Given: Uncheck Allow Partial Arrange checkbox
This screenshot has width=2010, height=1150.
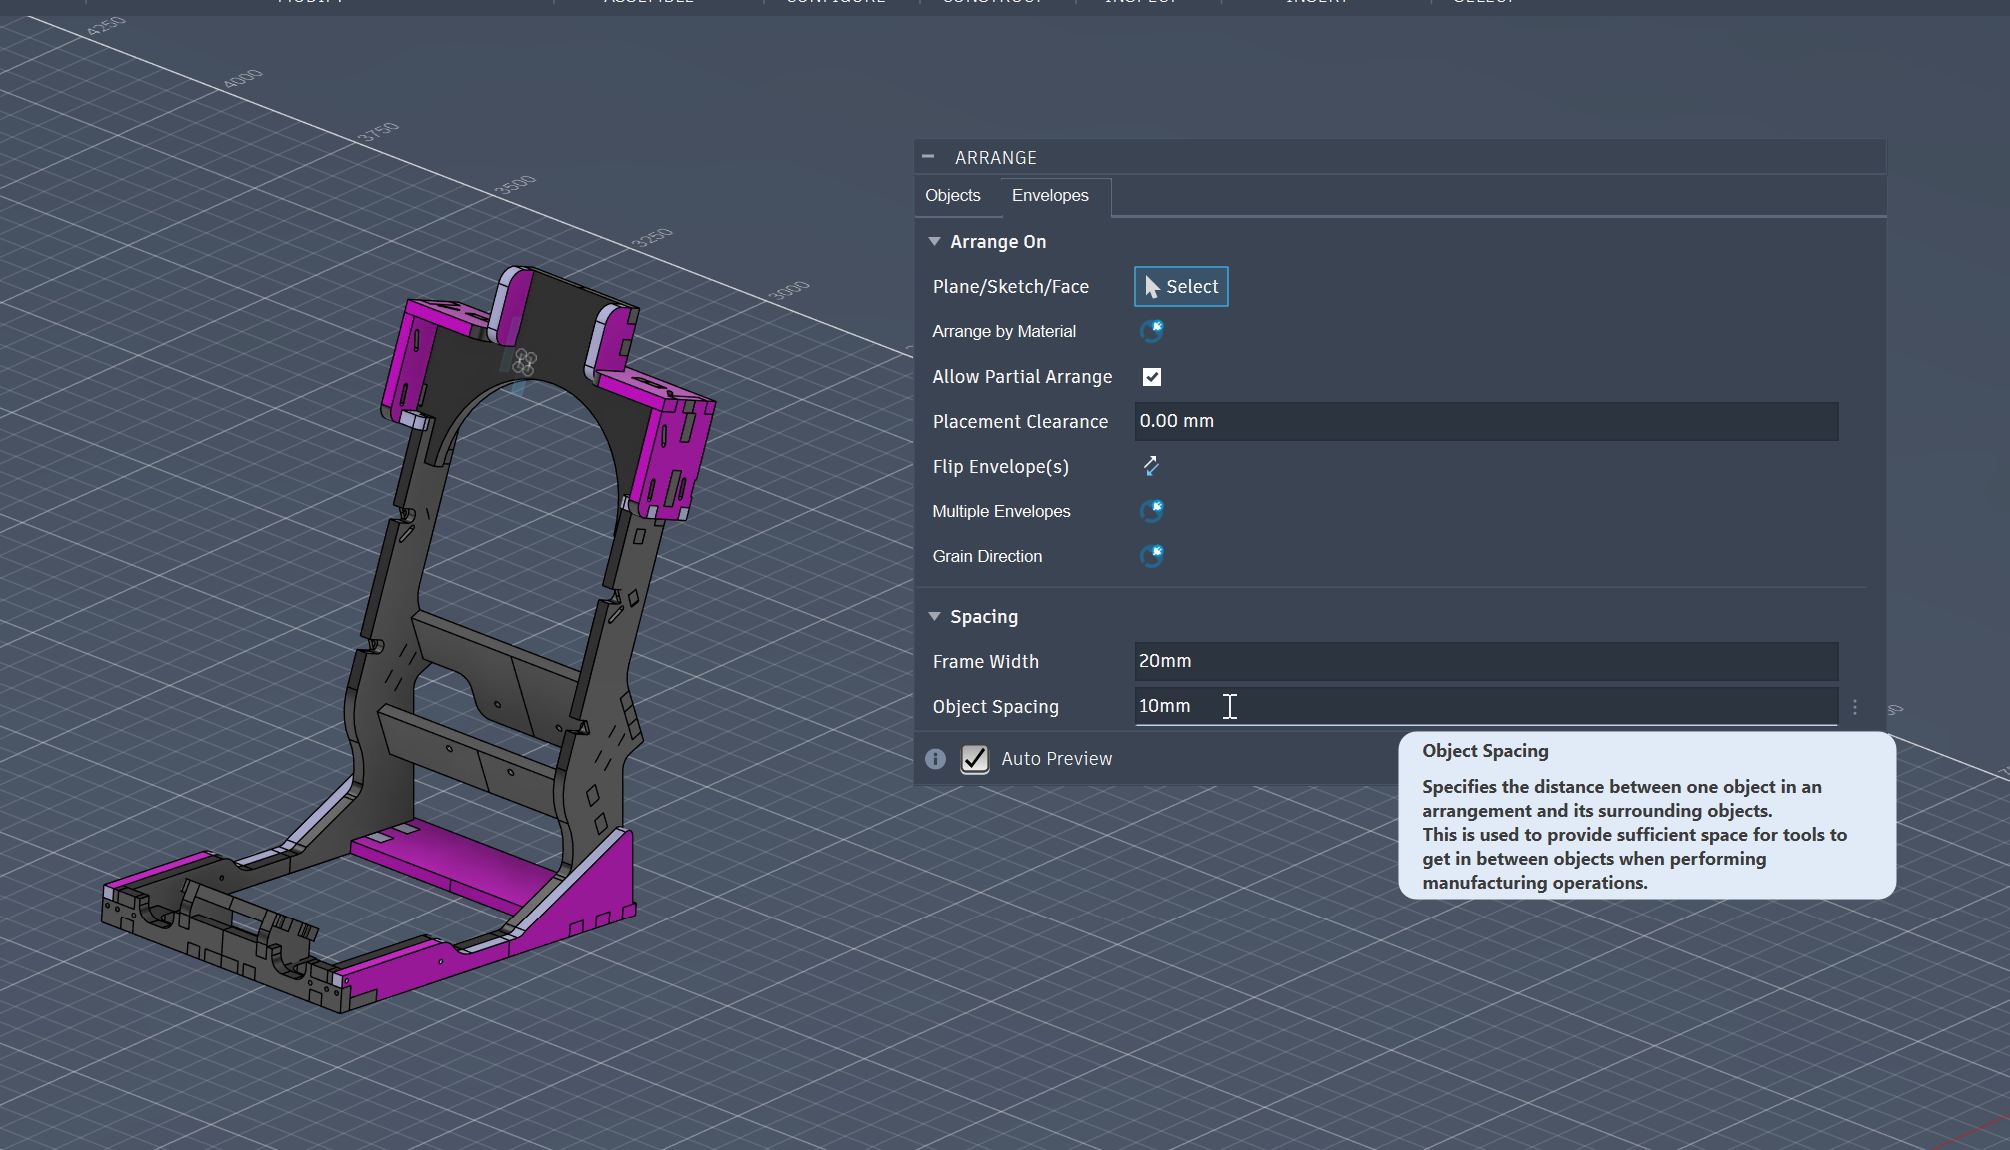Looking at the screenshot, I should (x=1152, y=377).
